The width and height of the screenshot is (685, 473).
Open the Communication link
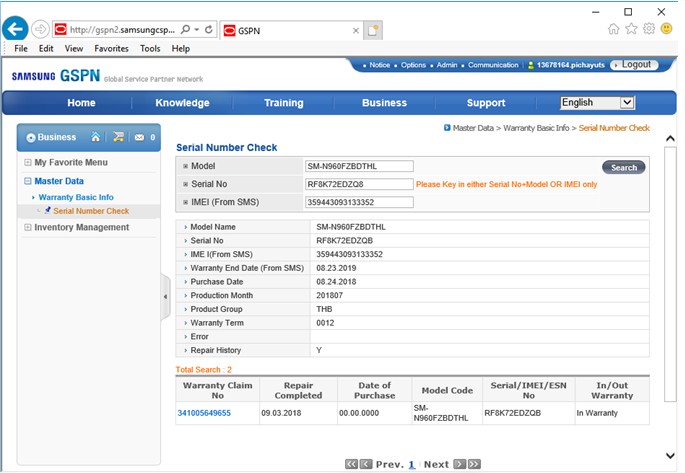tap(493, 65)
